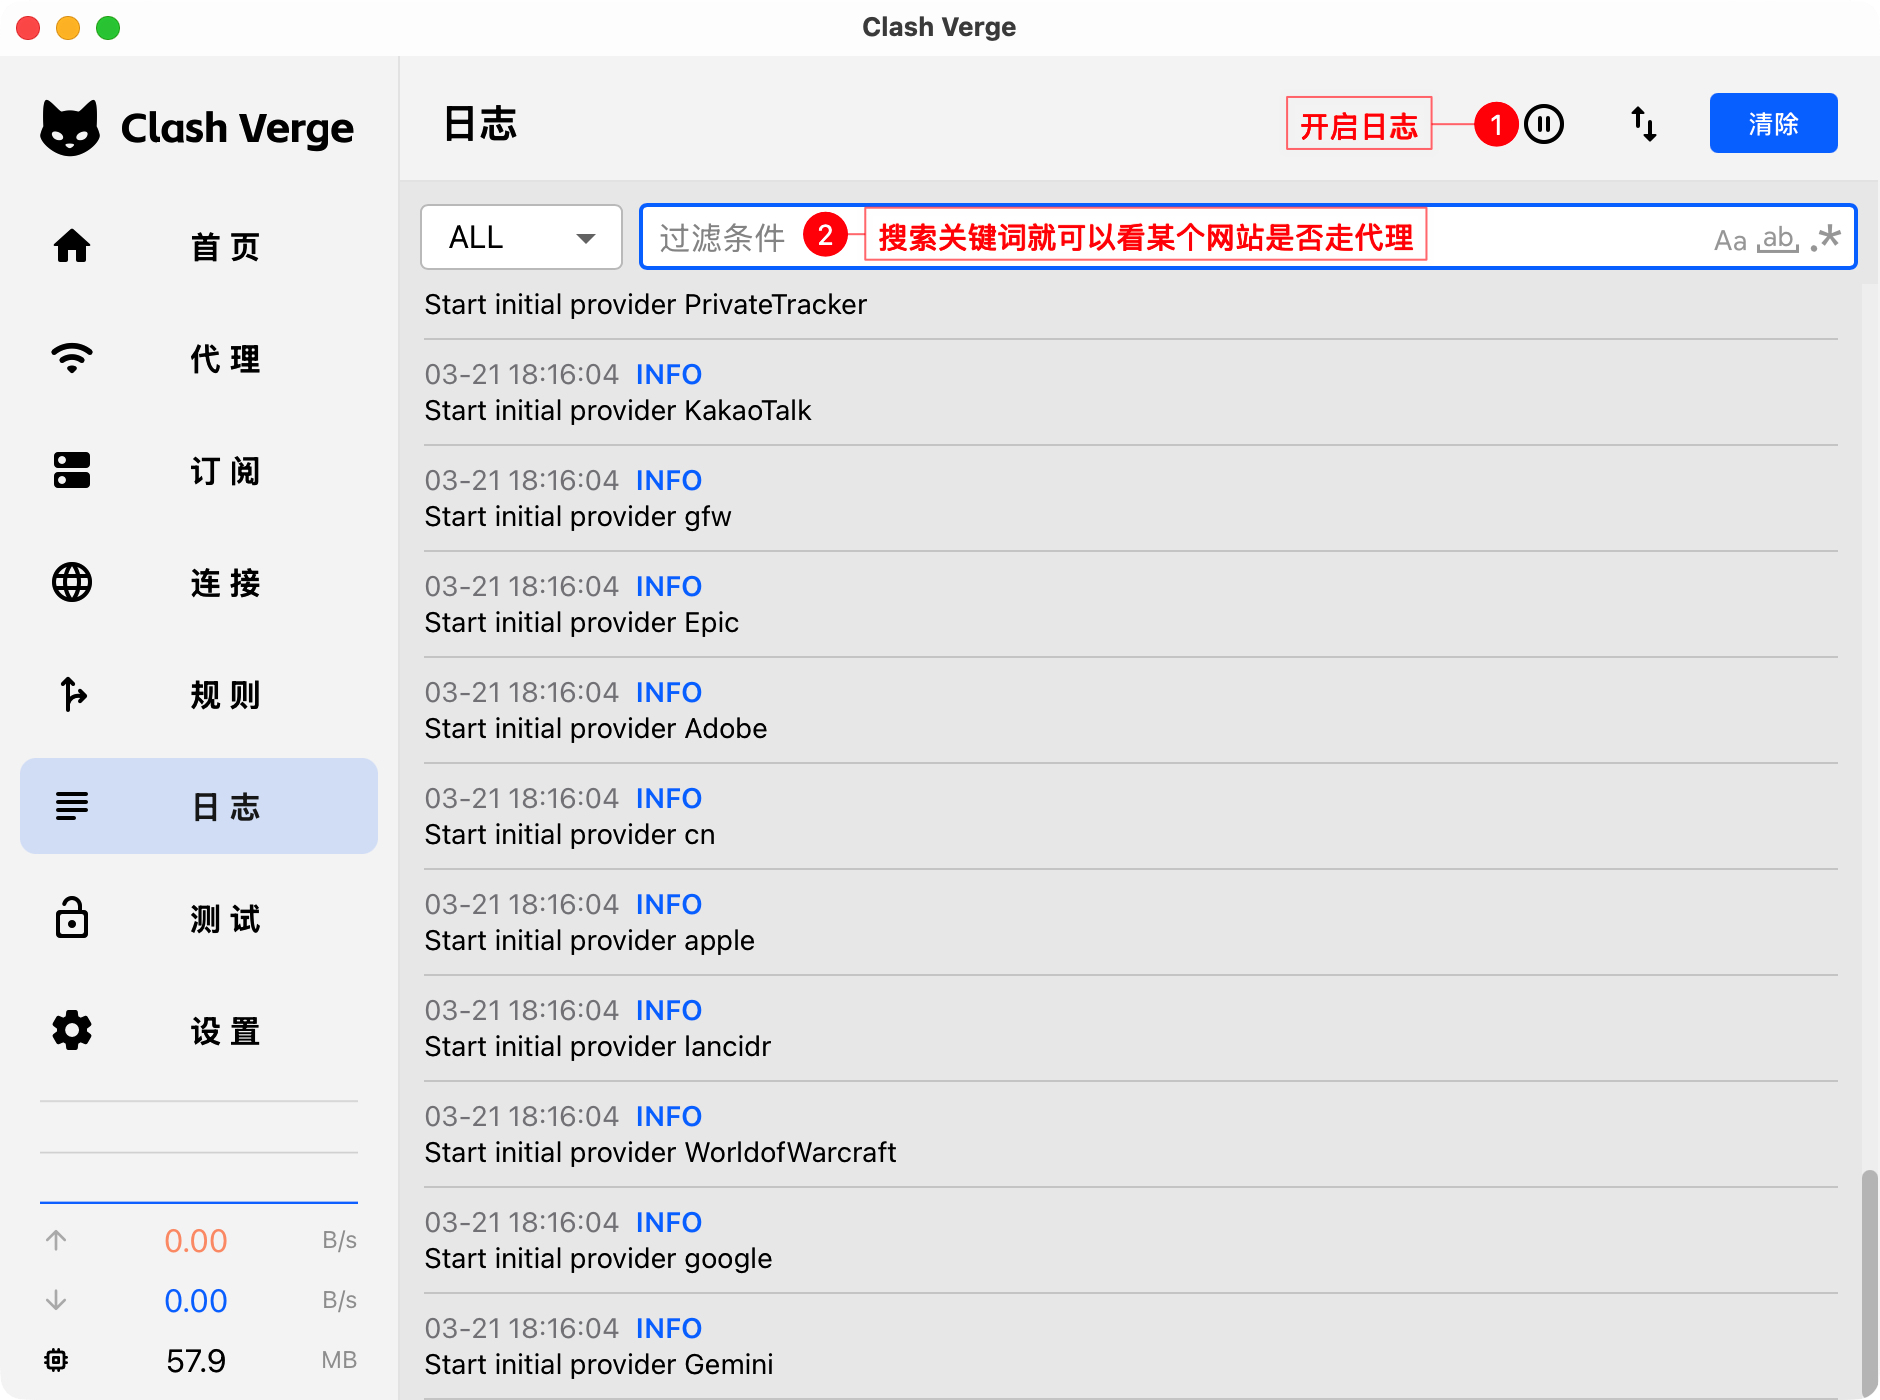
Task: Reverse log order with sort arrows icon
Action: [x=1644, y=124]
